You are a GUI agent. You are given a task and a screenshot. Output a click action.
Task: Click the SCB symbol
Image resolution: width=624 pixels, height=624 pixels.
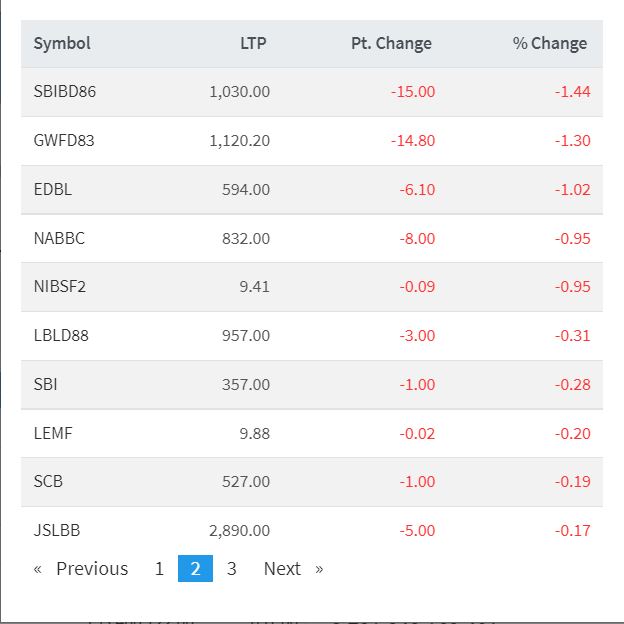48,482
